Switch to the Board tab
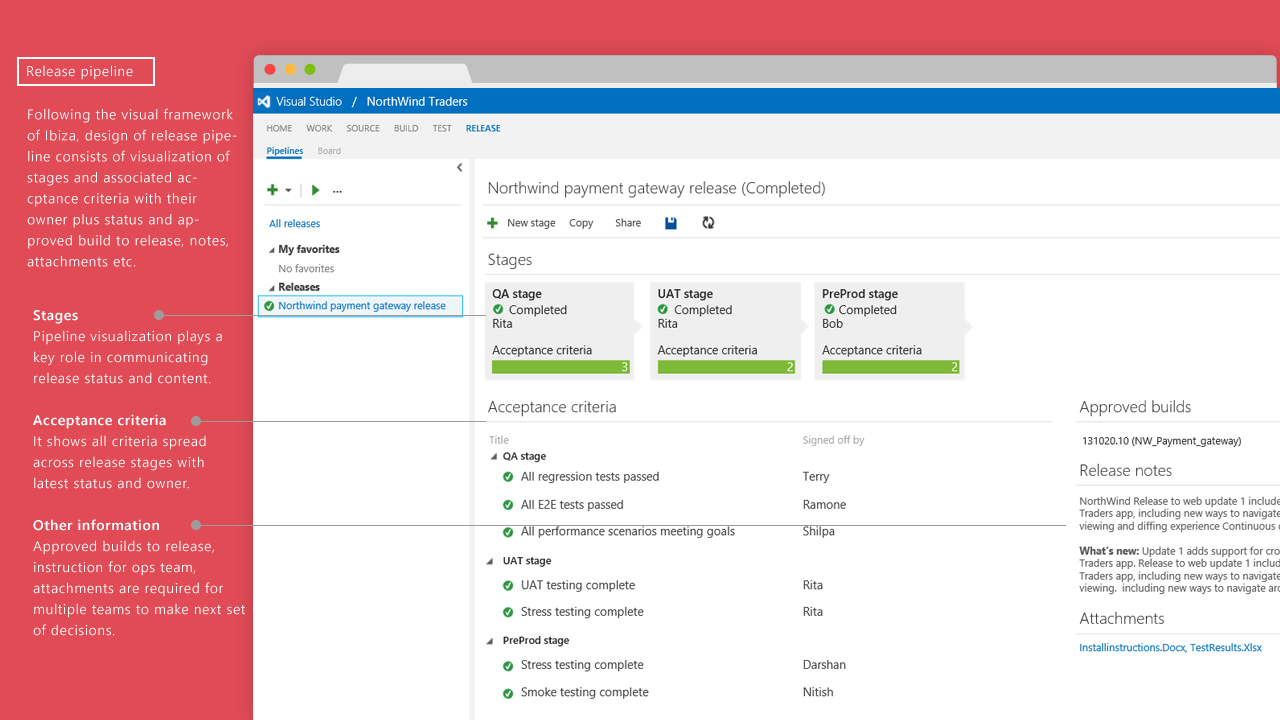 [x=329, y=151]
